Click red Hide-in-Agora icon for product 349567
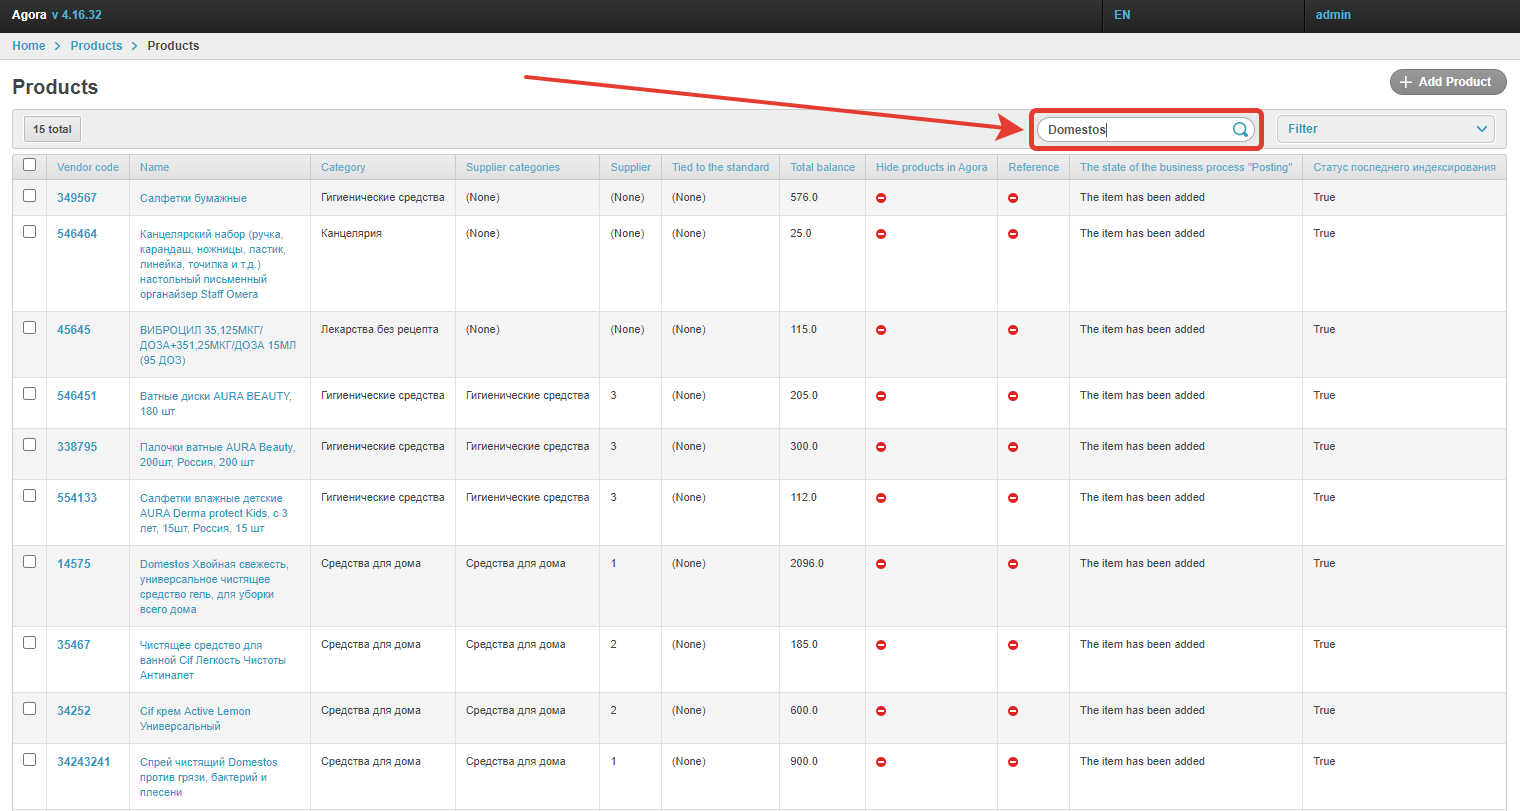Viewport: 1520px width, 811px height. pyautogui.click(x=881, y=198)
